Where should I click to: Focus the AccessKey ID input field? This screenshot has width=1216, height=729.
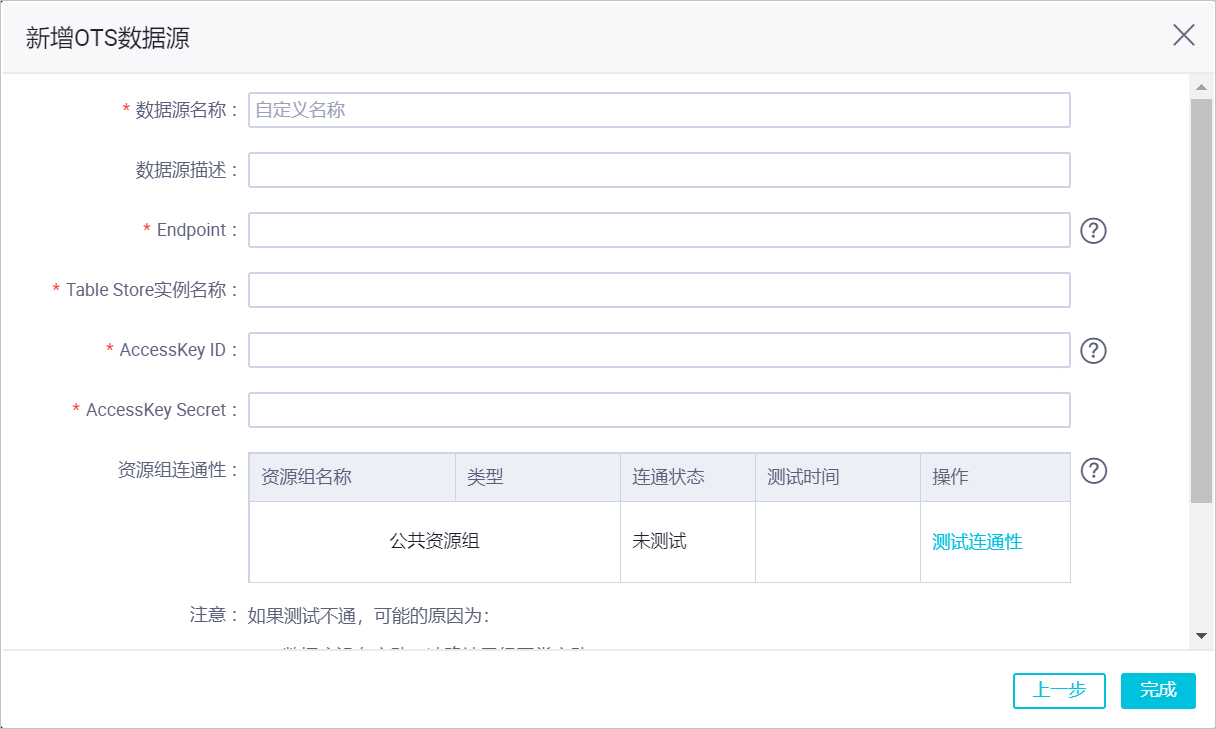659,350
